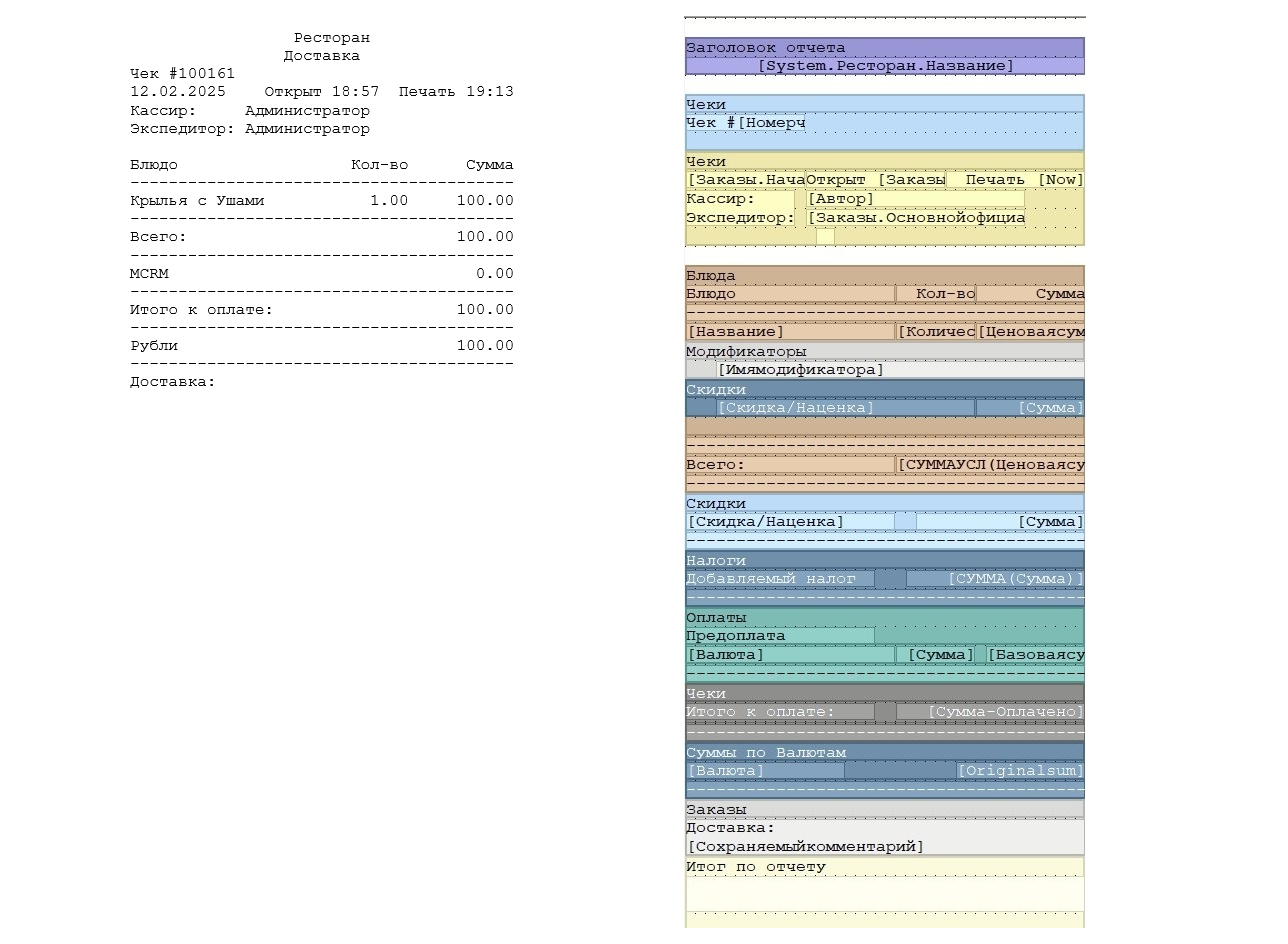1288x944 pixels.
Task: Click the dish name 'Крылья с Ушами'
Action: [x=197, y=201]
